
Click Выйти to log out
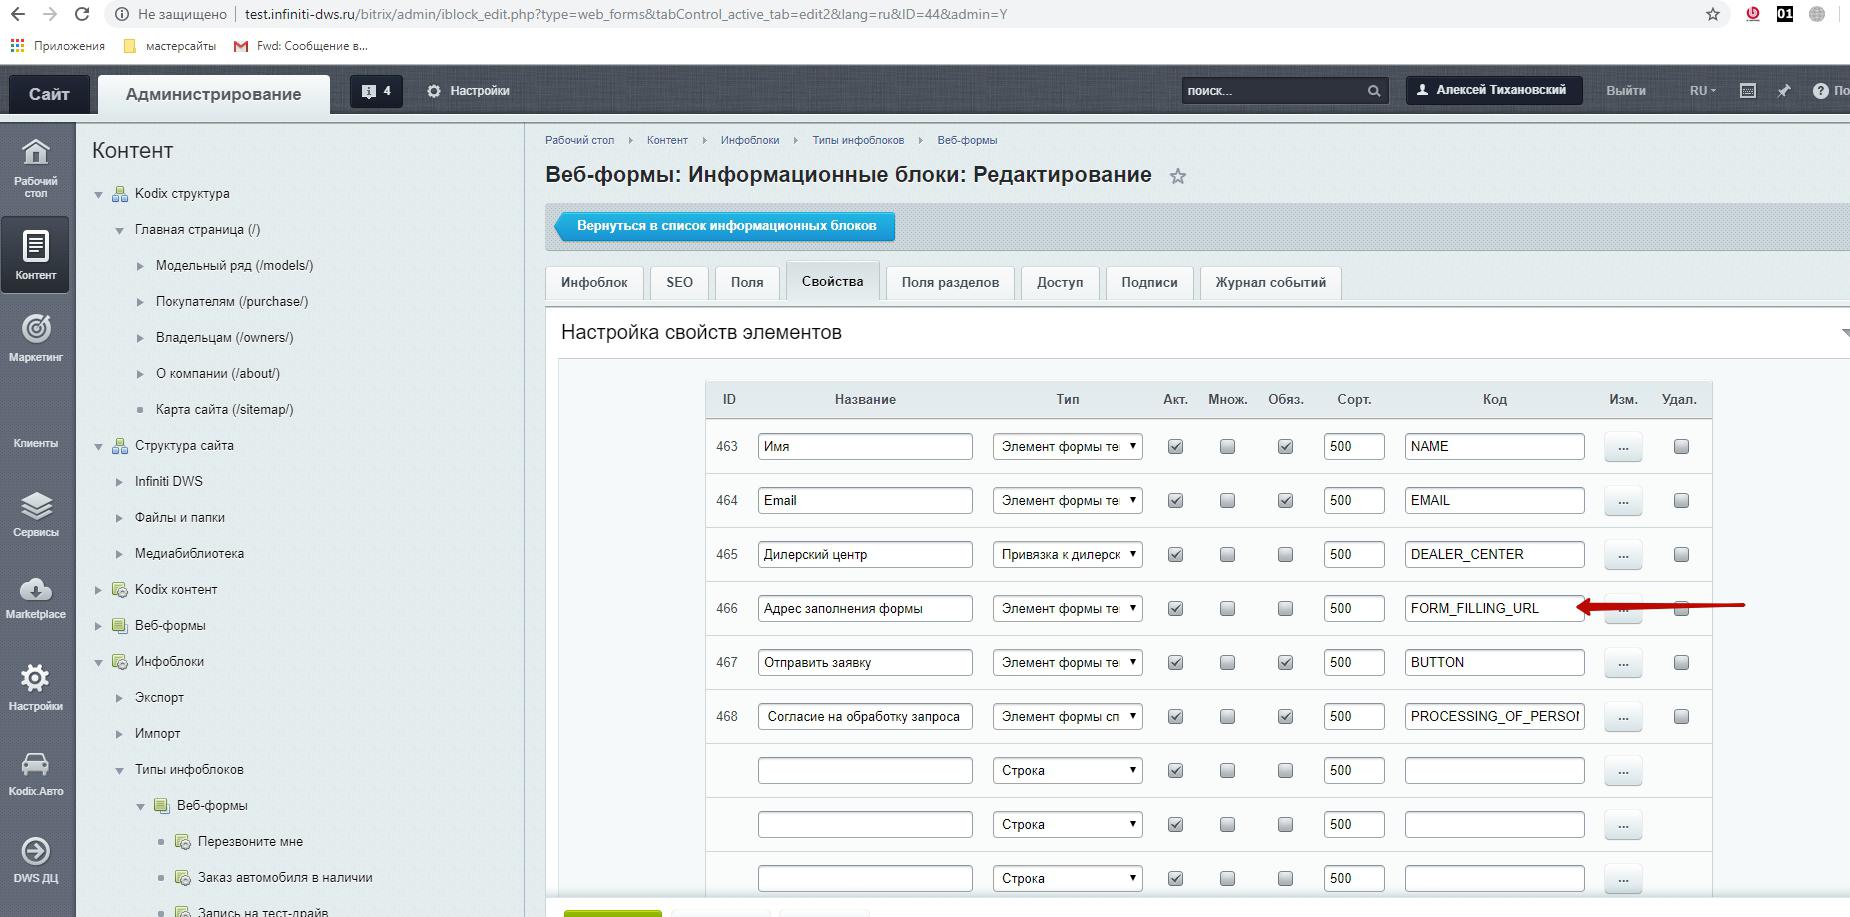pos(1626,91)
